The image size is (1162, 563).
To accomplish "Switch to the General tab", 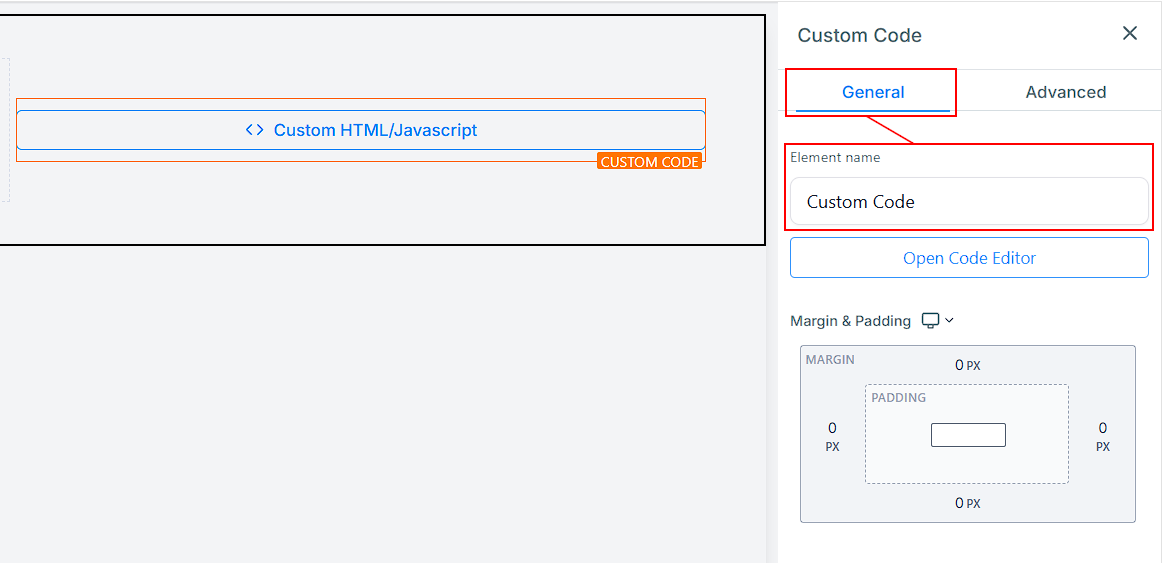I will point(872,92).
